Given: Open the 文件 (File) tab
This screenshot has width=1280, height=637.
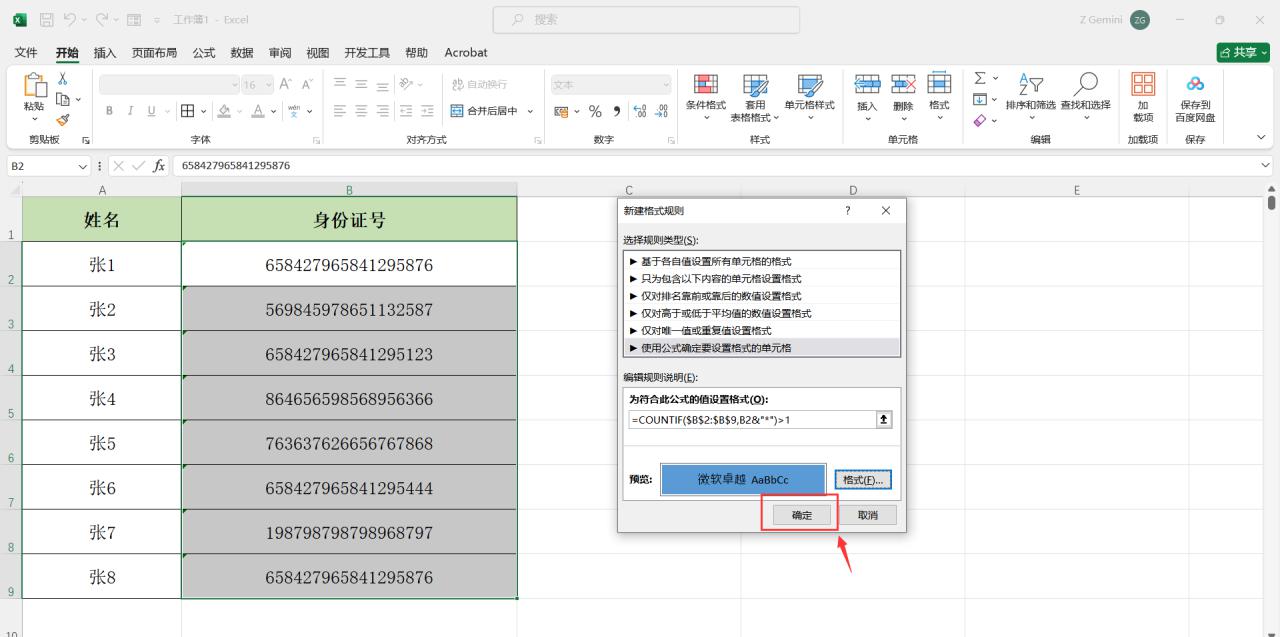Looking at the screenshot, I should point(26,52).
